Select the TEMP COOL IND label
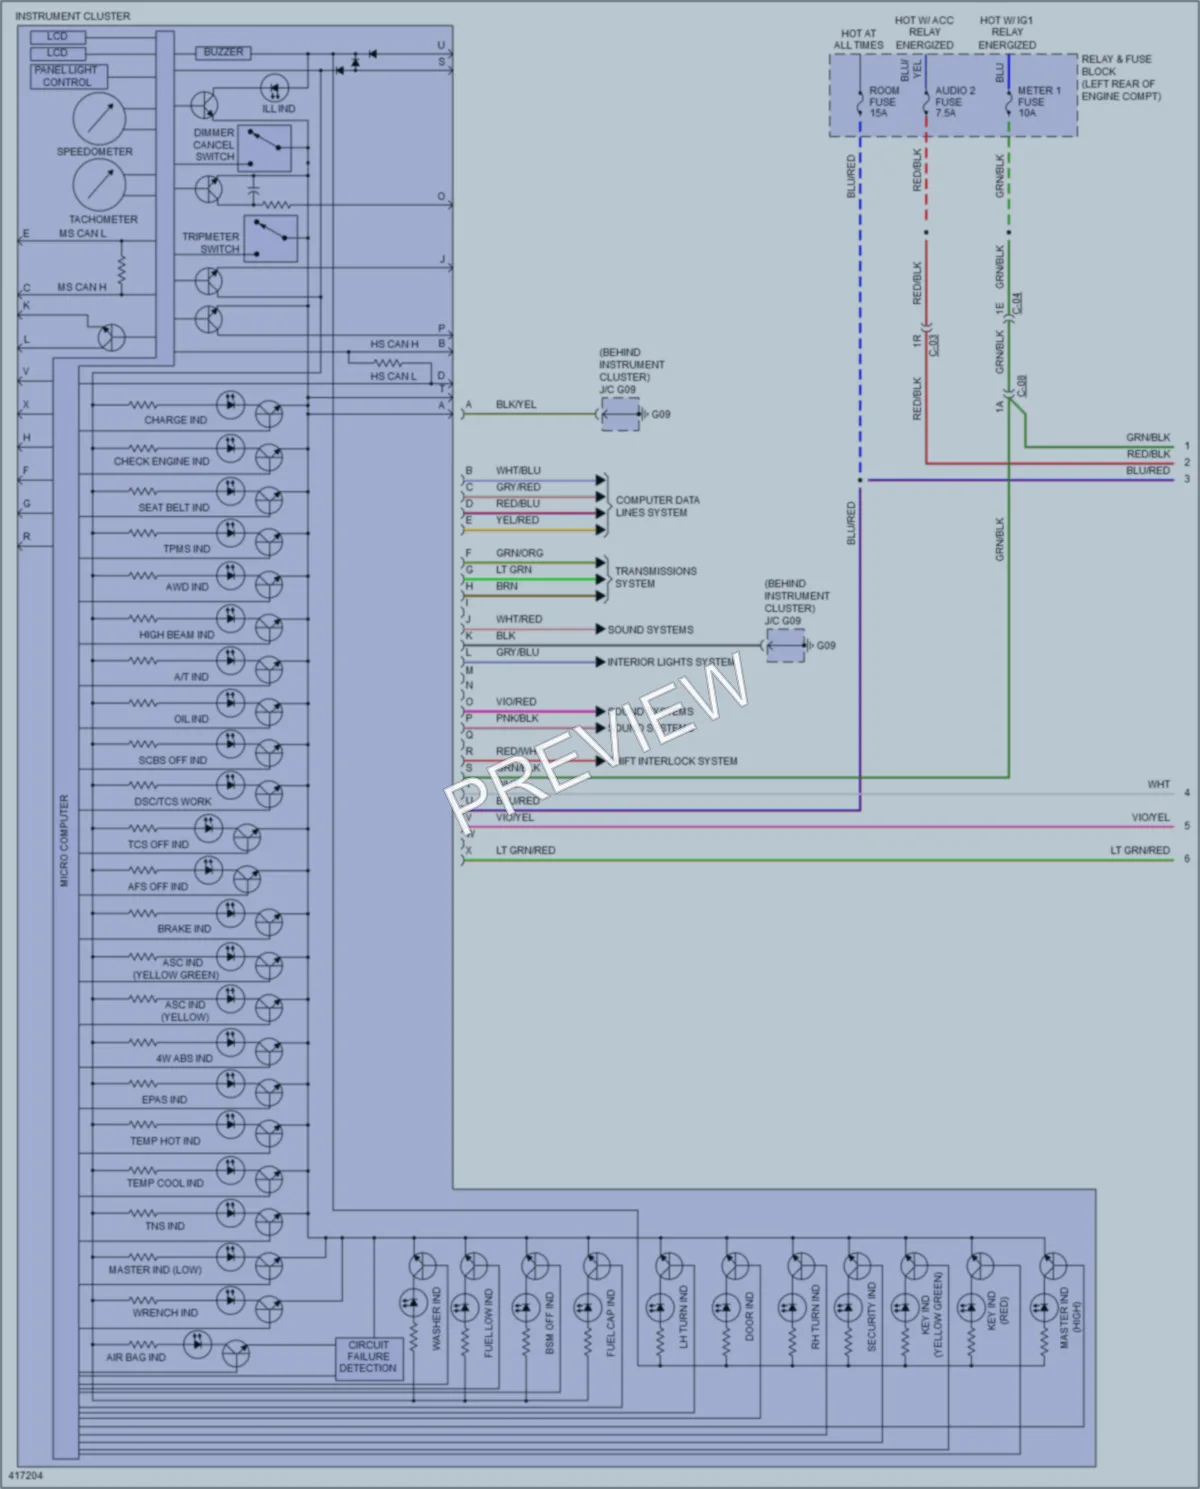The width and height of the screenshot is (1200, 1489). [x=165, y=1183]
